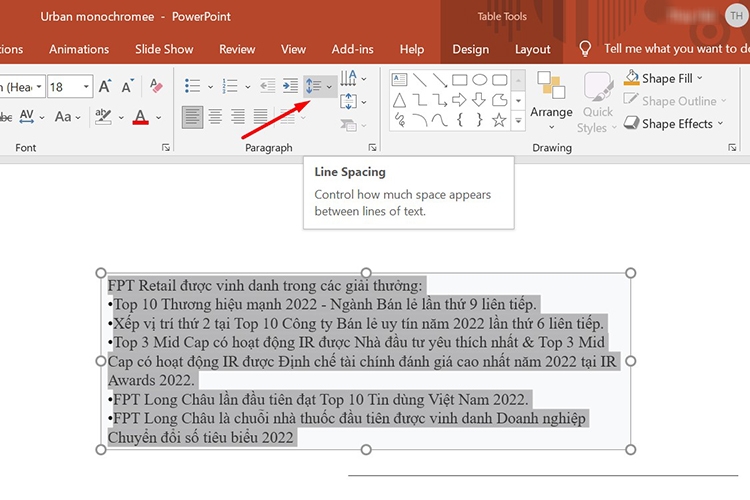Click the Numbering list icon

point(230,86)
